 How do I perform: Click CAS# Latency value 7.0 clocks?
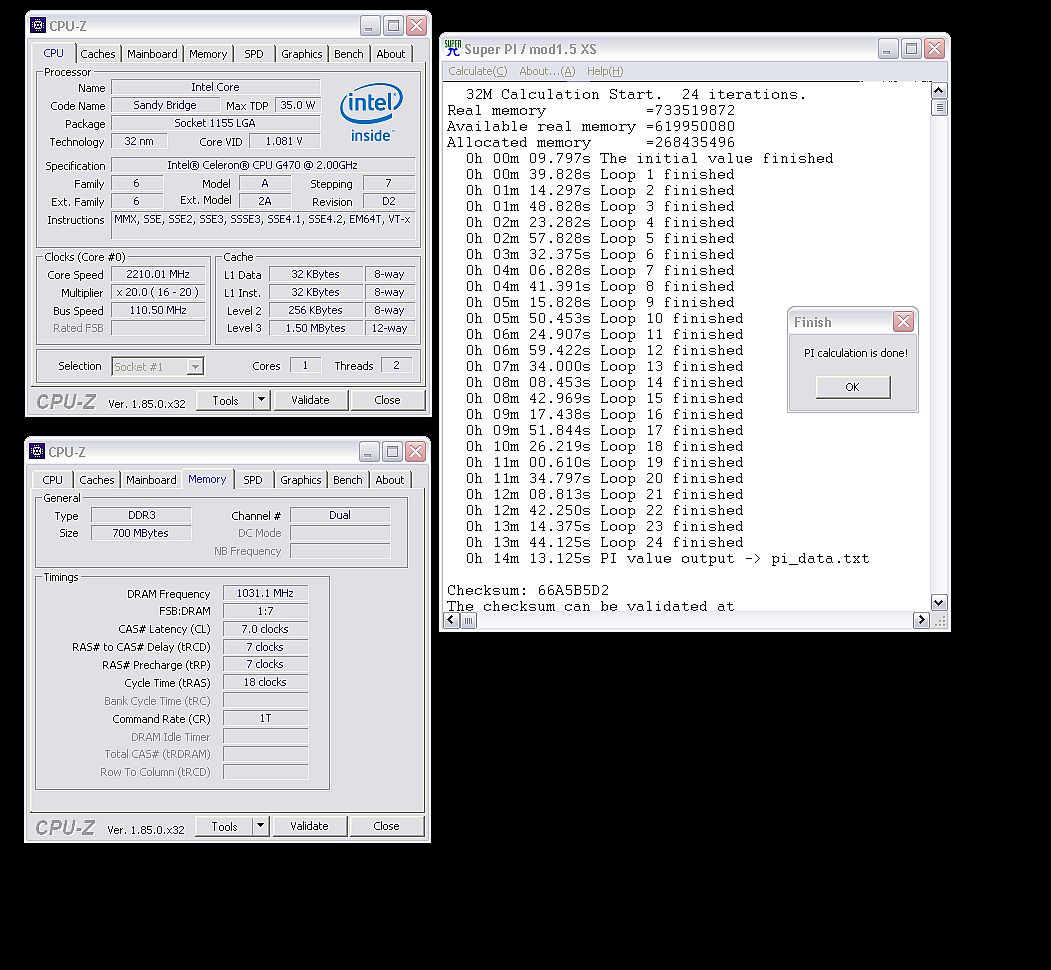(x=265, y=629)
